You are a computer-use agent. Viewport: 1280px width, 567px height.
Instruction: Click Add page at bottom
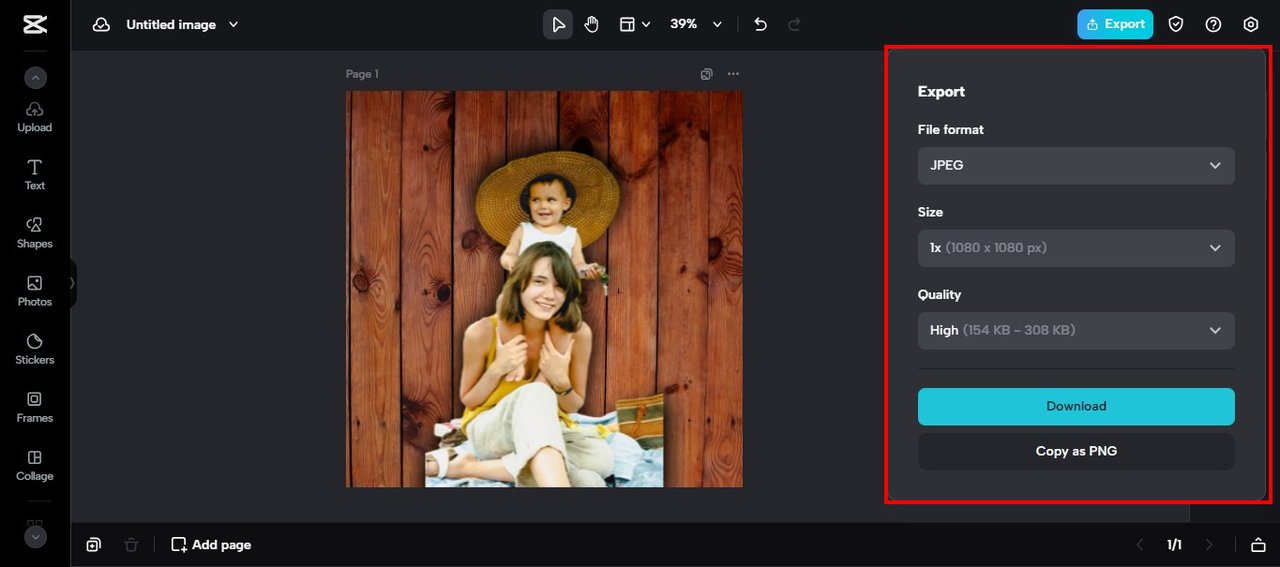211,545
